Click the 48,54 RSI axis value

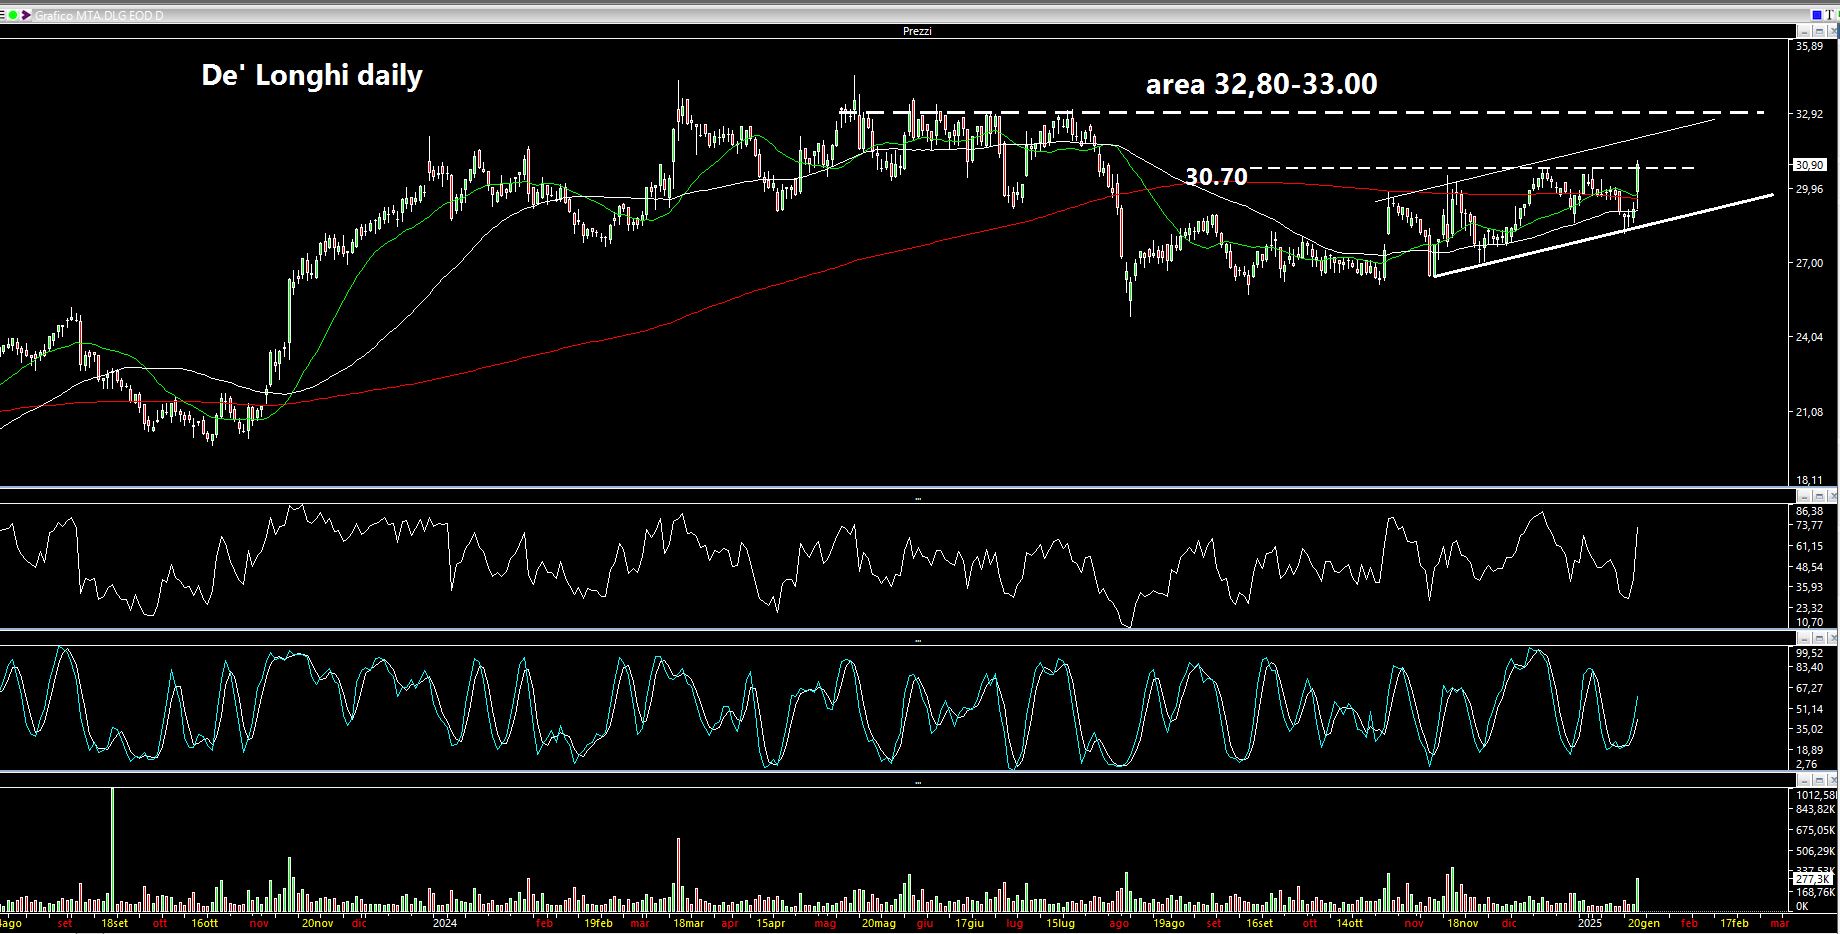tap(1809, 567)
